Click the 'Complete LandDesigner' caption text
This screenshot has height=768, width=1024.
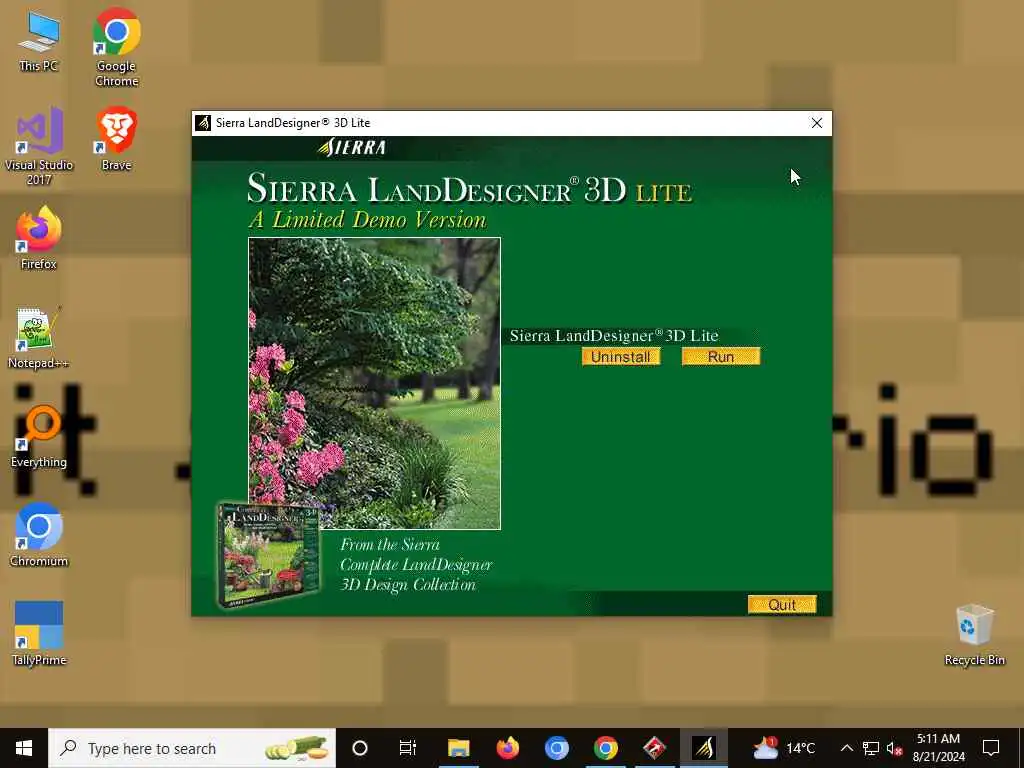coord(416,565)
